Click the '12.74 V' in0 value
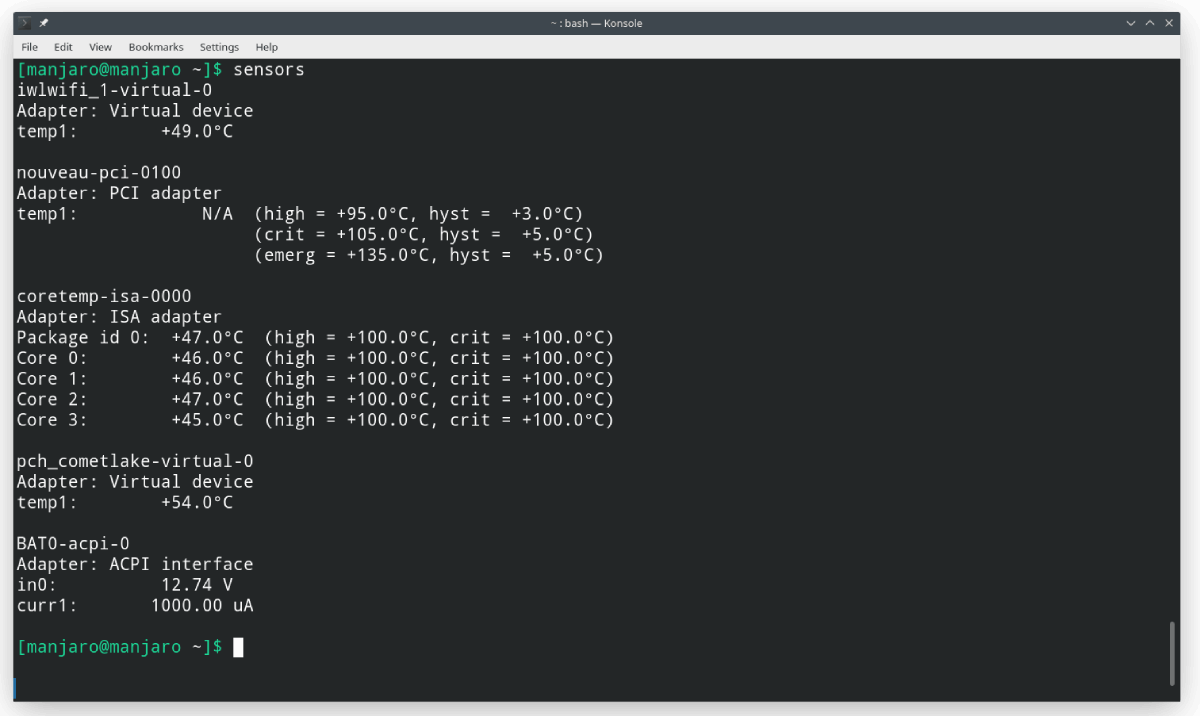Viewport: 1200px width, 716px height. (197, 585)
